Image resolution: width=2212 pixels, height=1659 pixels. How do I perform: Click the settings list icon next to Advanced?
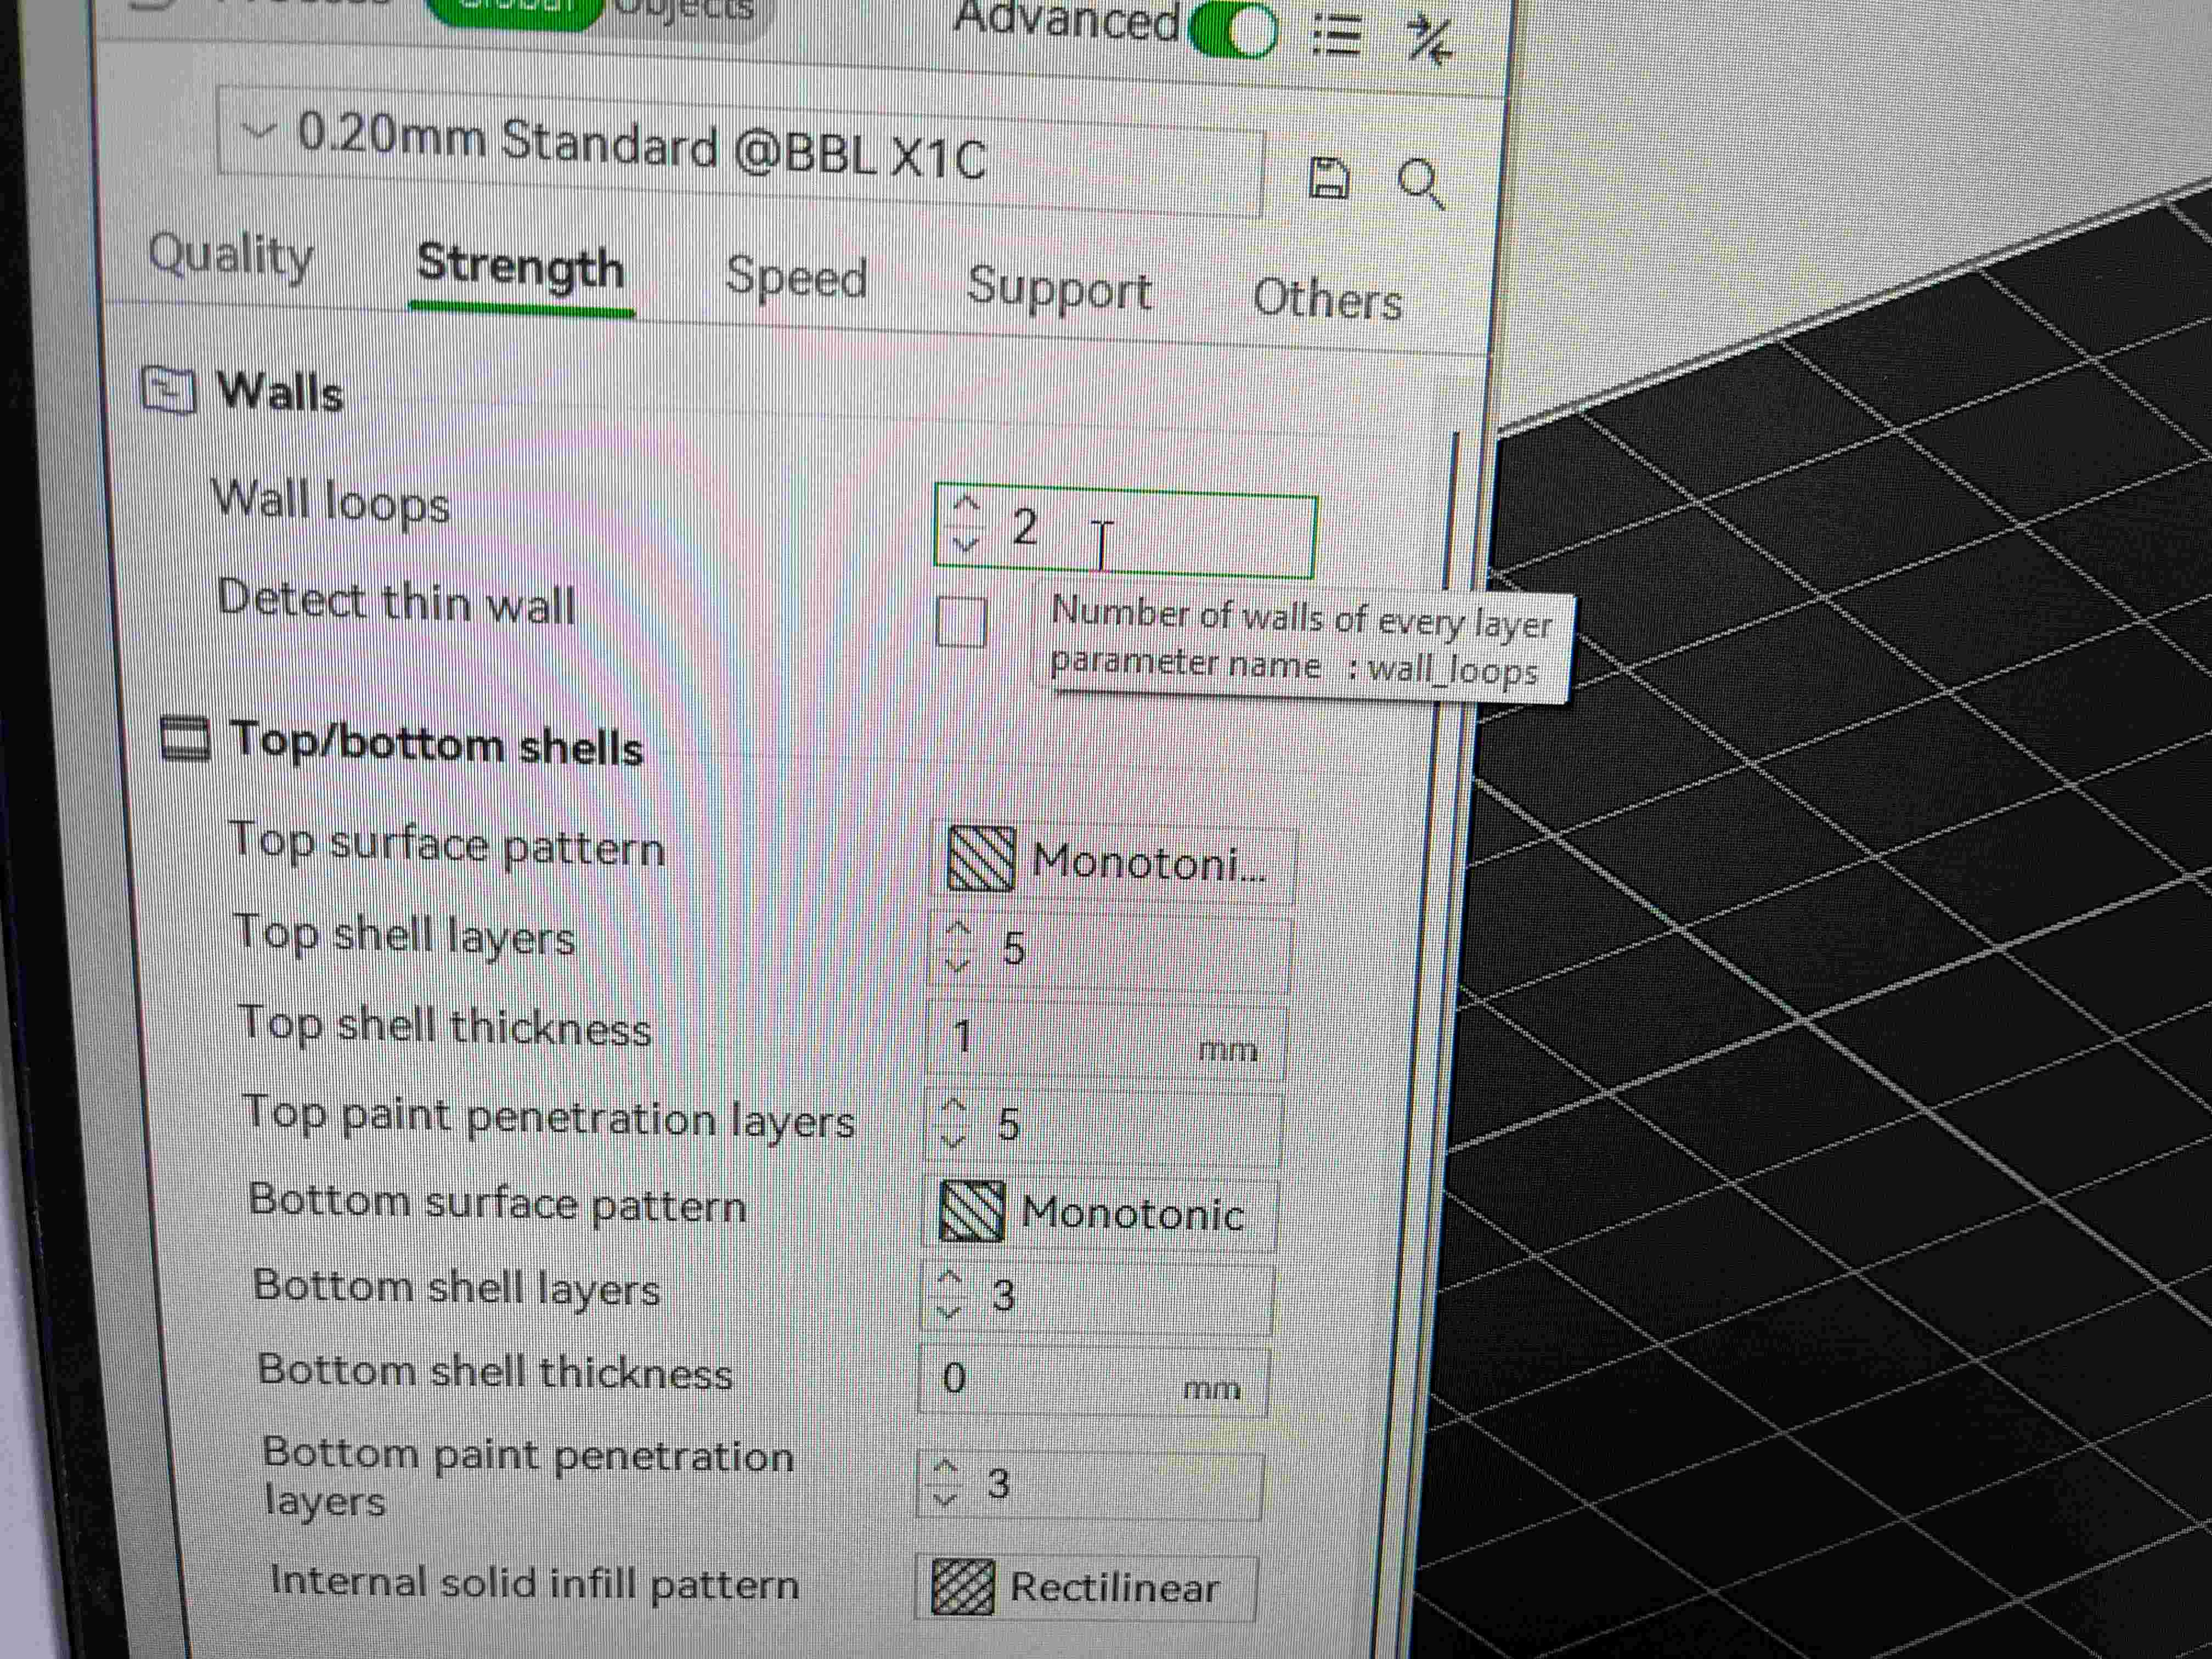pos(1337,36)
